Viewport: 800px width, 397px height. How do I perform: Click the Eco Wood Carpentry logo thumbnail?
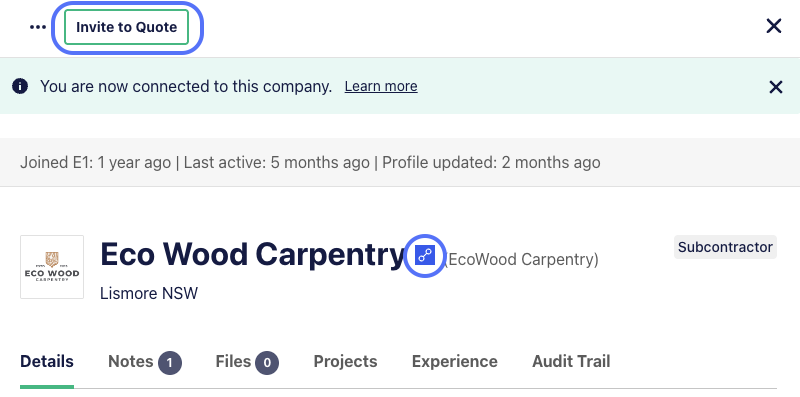[52, 267]
